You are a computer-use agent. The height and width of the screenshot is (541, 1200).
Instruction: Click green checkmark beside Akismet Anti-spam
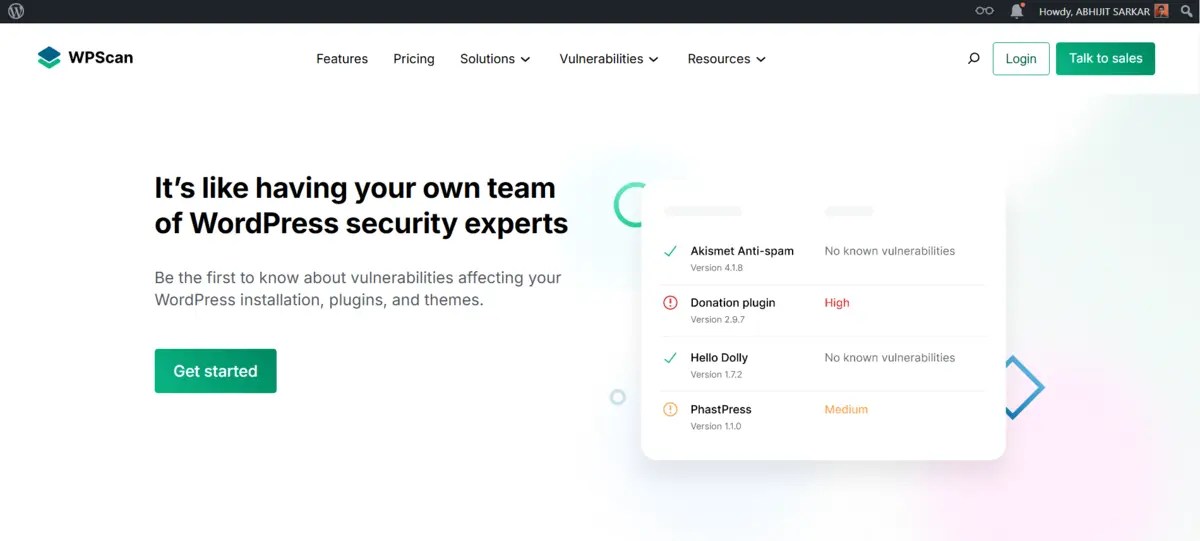click(670, 251)
